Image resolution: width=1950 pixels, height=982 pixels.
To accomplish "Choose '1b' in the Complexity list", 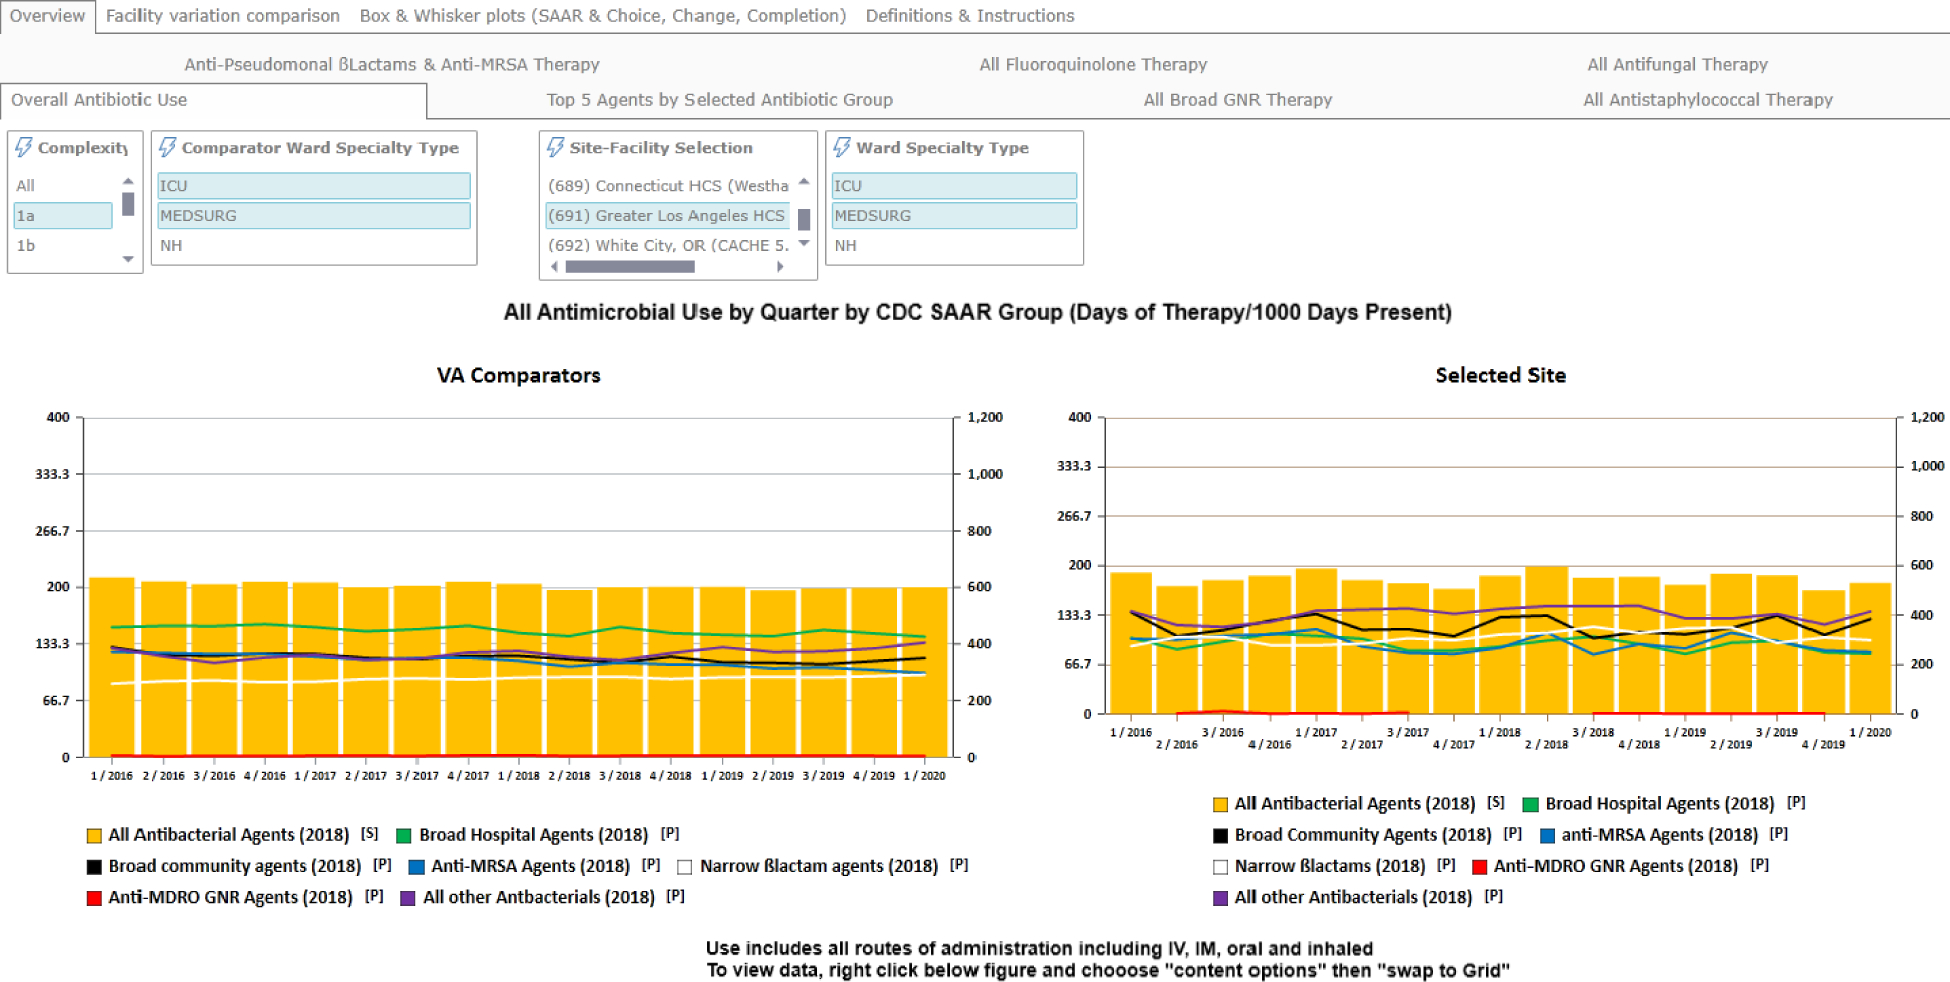I will [63, 246].
